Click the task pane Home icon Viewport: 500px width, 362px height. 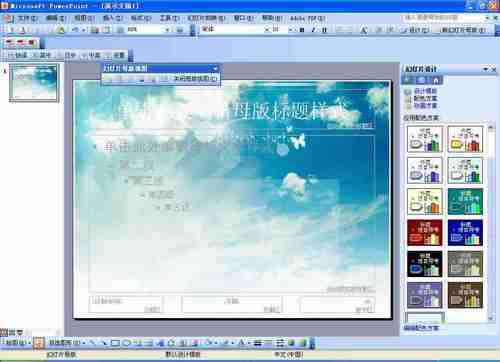pos(436,80)
